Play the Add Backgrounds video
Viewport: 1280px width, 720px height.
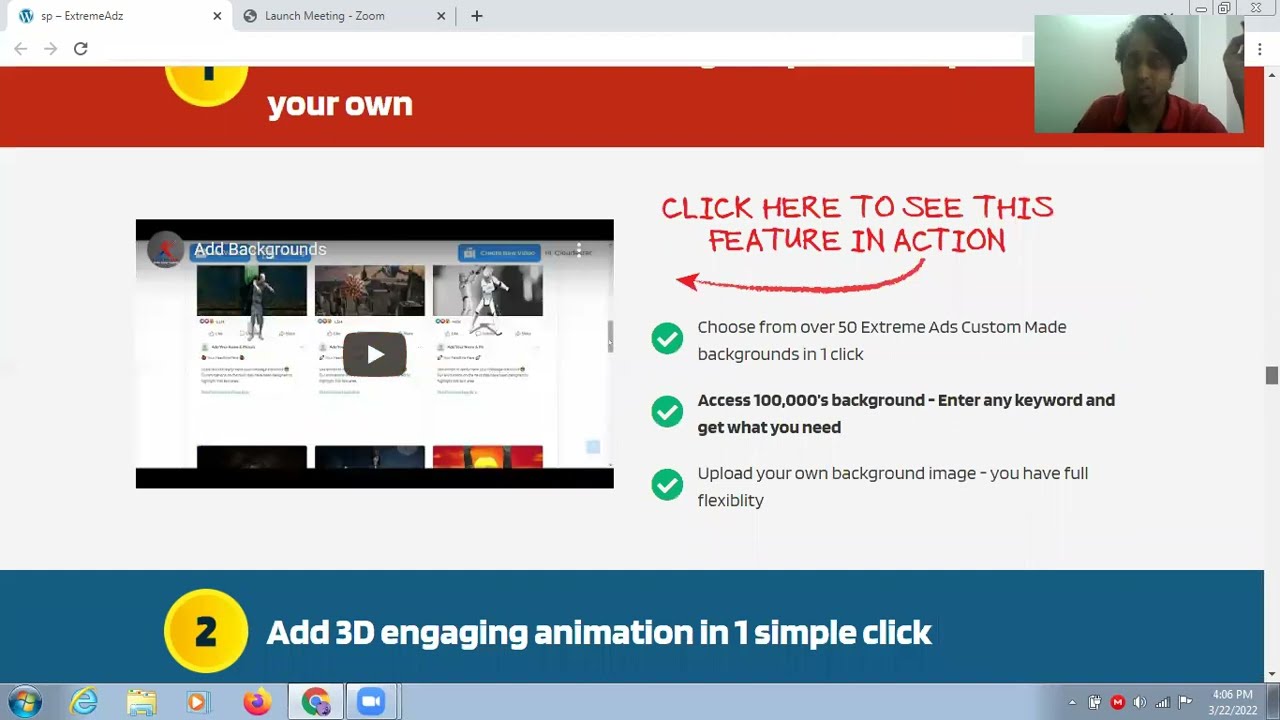point(375,354)
